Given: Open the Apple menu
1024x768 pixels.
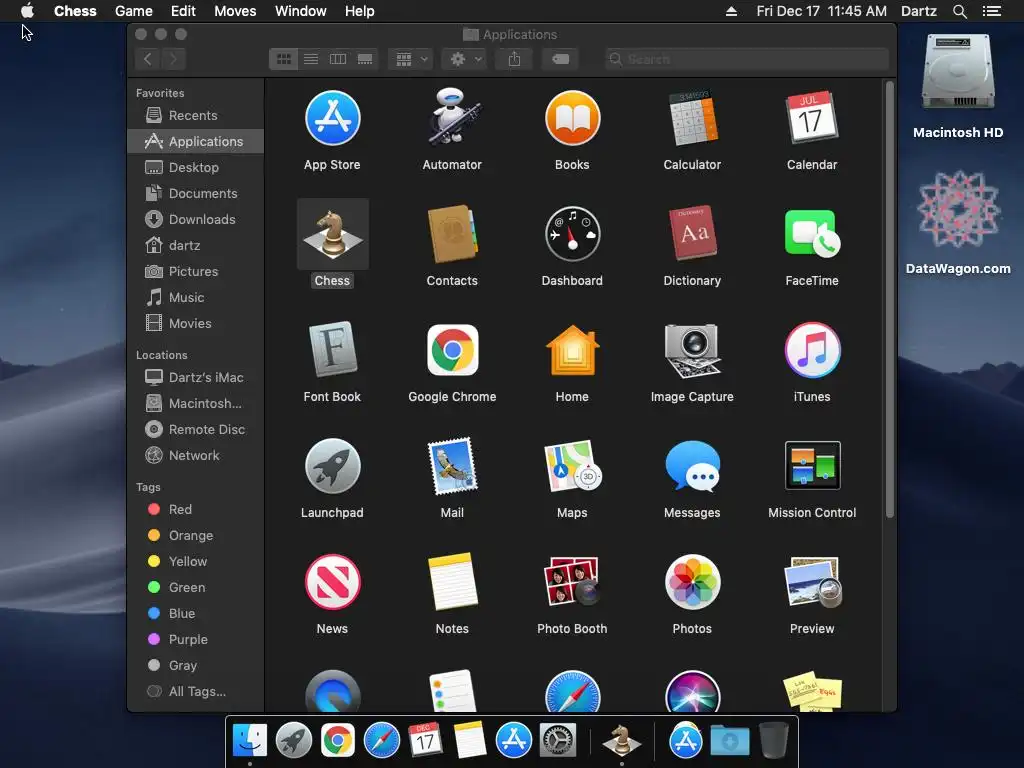Looking at the screenshot, I should pyautogui.click(x=27, y=10).
